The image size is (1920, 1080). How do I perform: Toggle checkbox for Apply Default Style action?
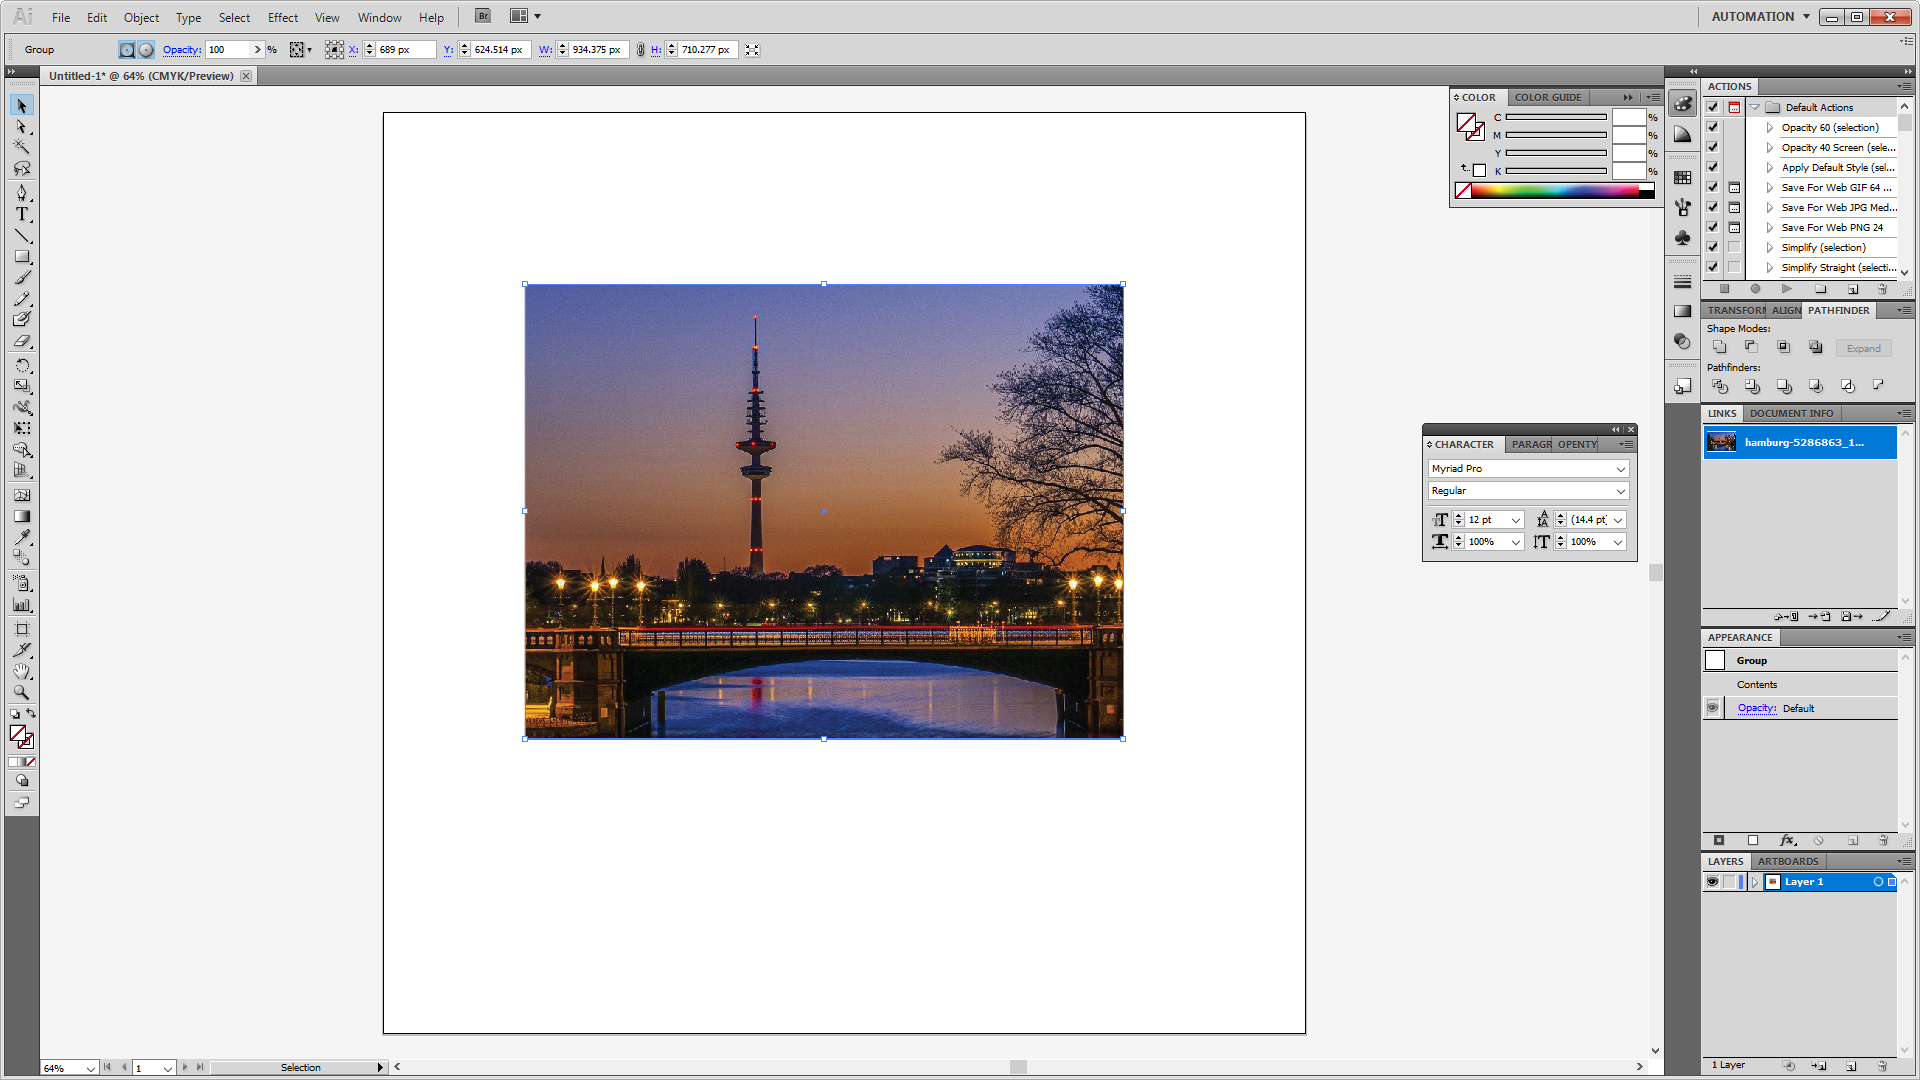pyautogui.click(x=1712, y=167)
